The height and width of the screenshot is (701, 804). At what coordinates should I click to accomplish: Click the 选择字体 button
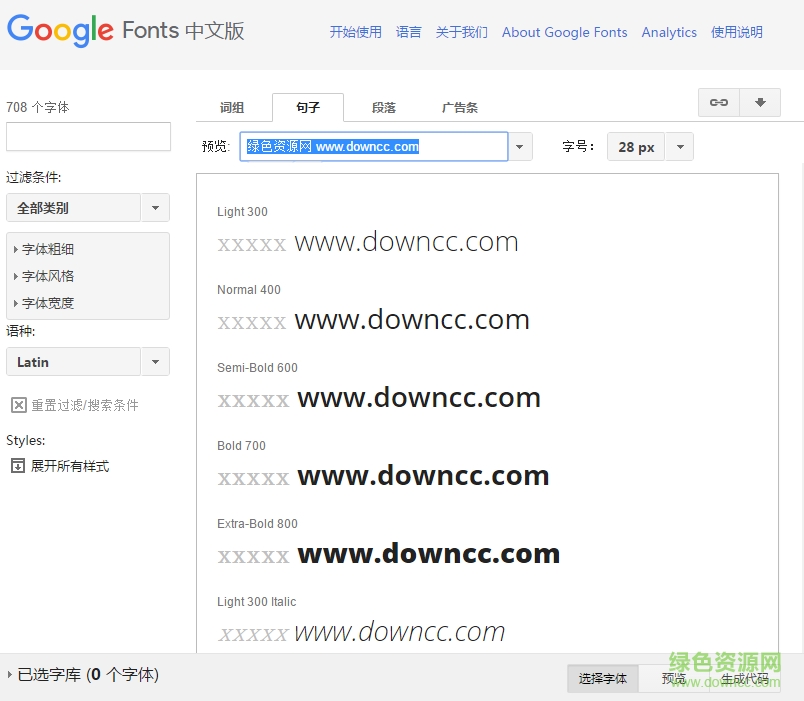(x=602, y=678)
